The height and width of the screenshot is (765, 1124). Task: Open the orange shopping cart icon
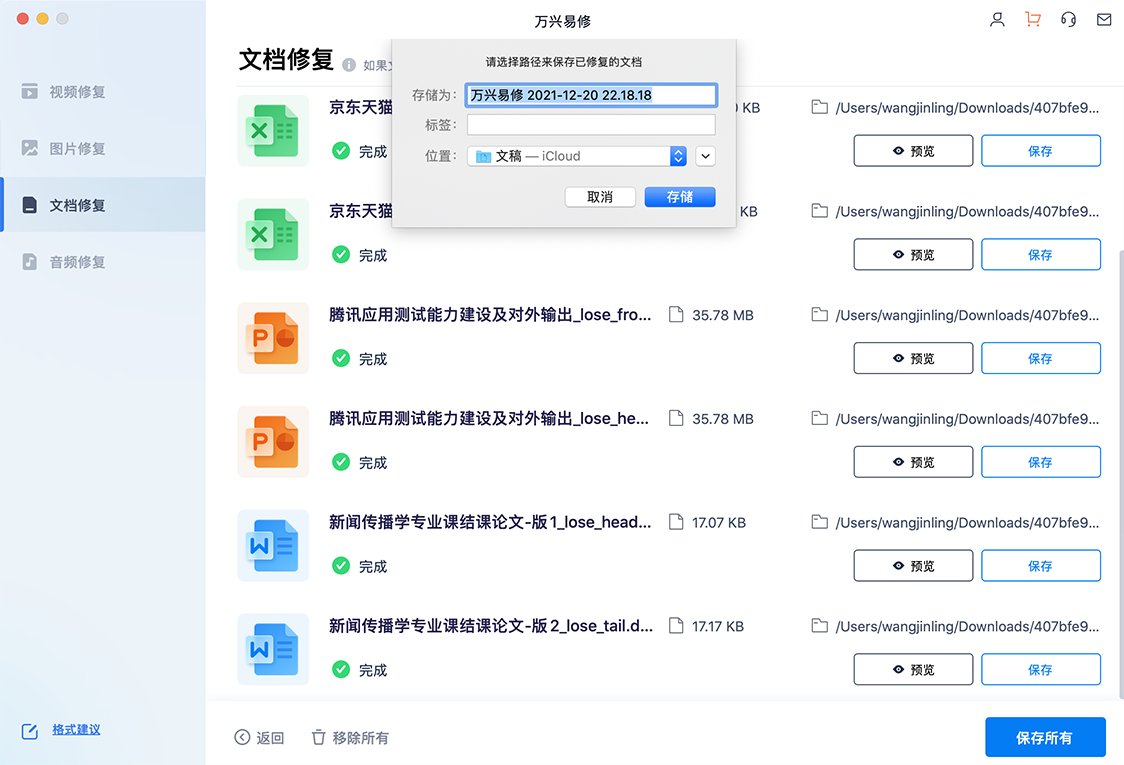[1033, 18]
